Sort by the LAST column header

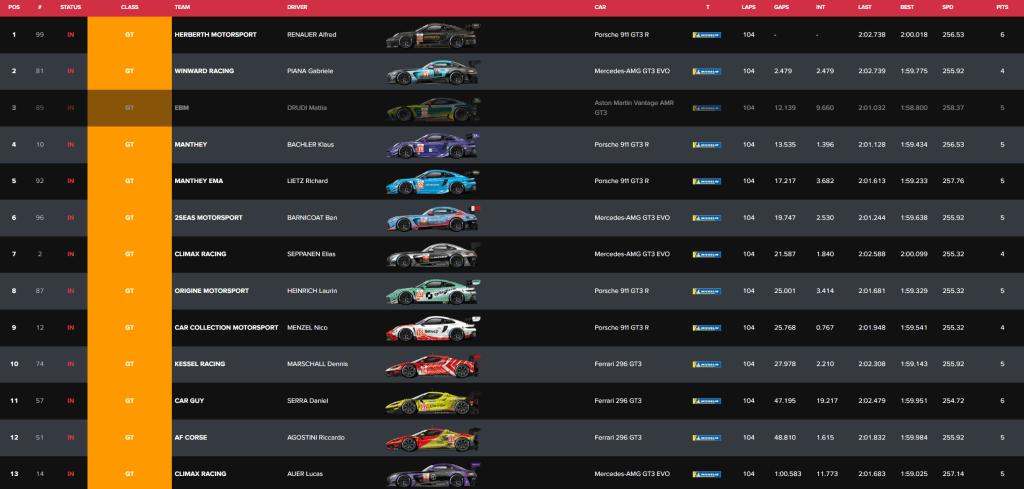865,7
